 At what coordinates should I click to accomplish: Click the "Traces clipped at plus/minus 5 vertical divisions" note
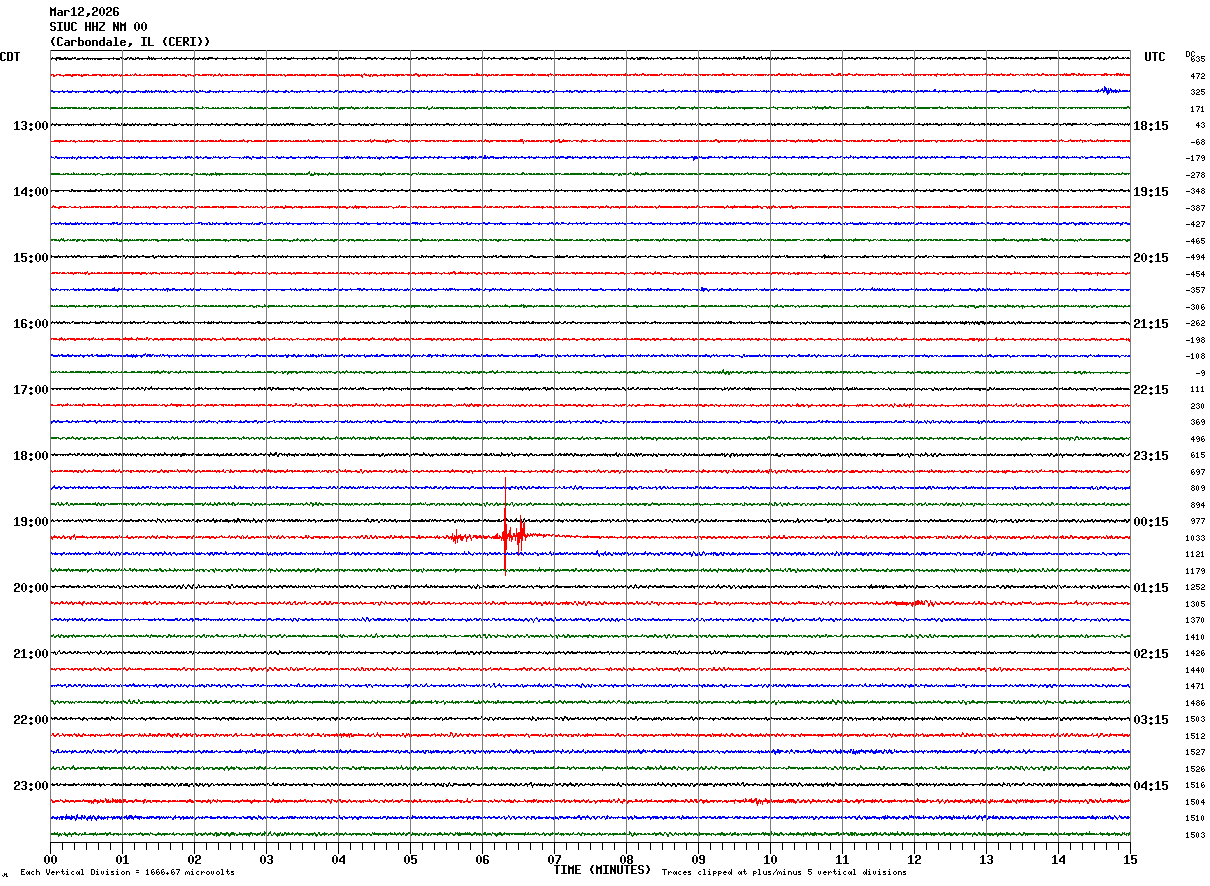pos(784,873)
